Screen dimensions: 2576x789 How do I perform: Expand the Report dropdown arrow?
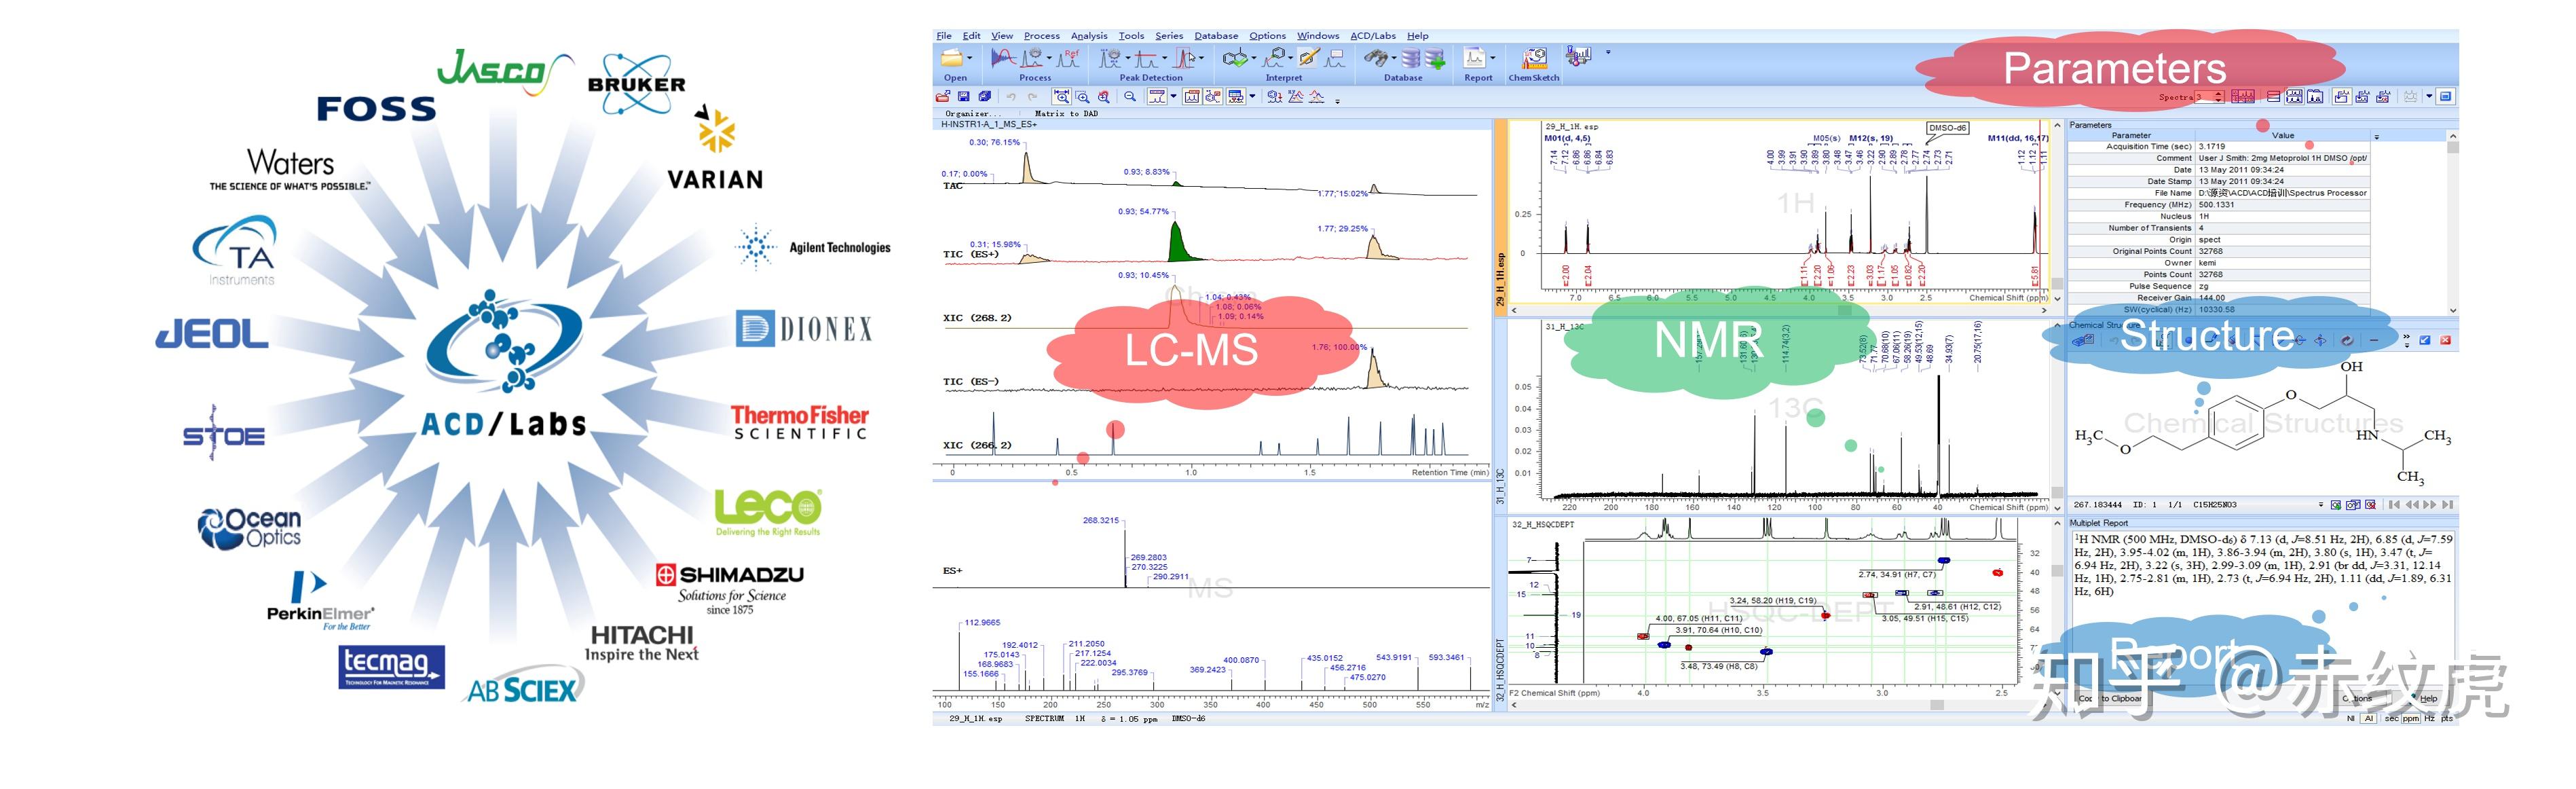click(1493, 58)
